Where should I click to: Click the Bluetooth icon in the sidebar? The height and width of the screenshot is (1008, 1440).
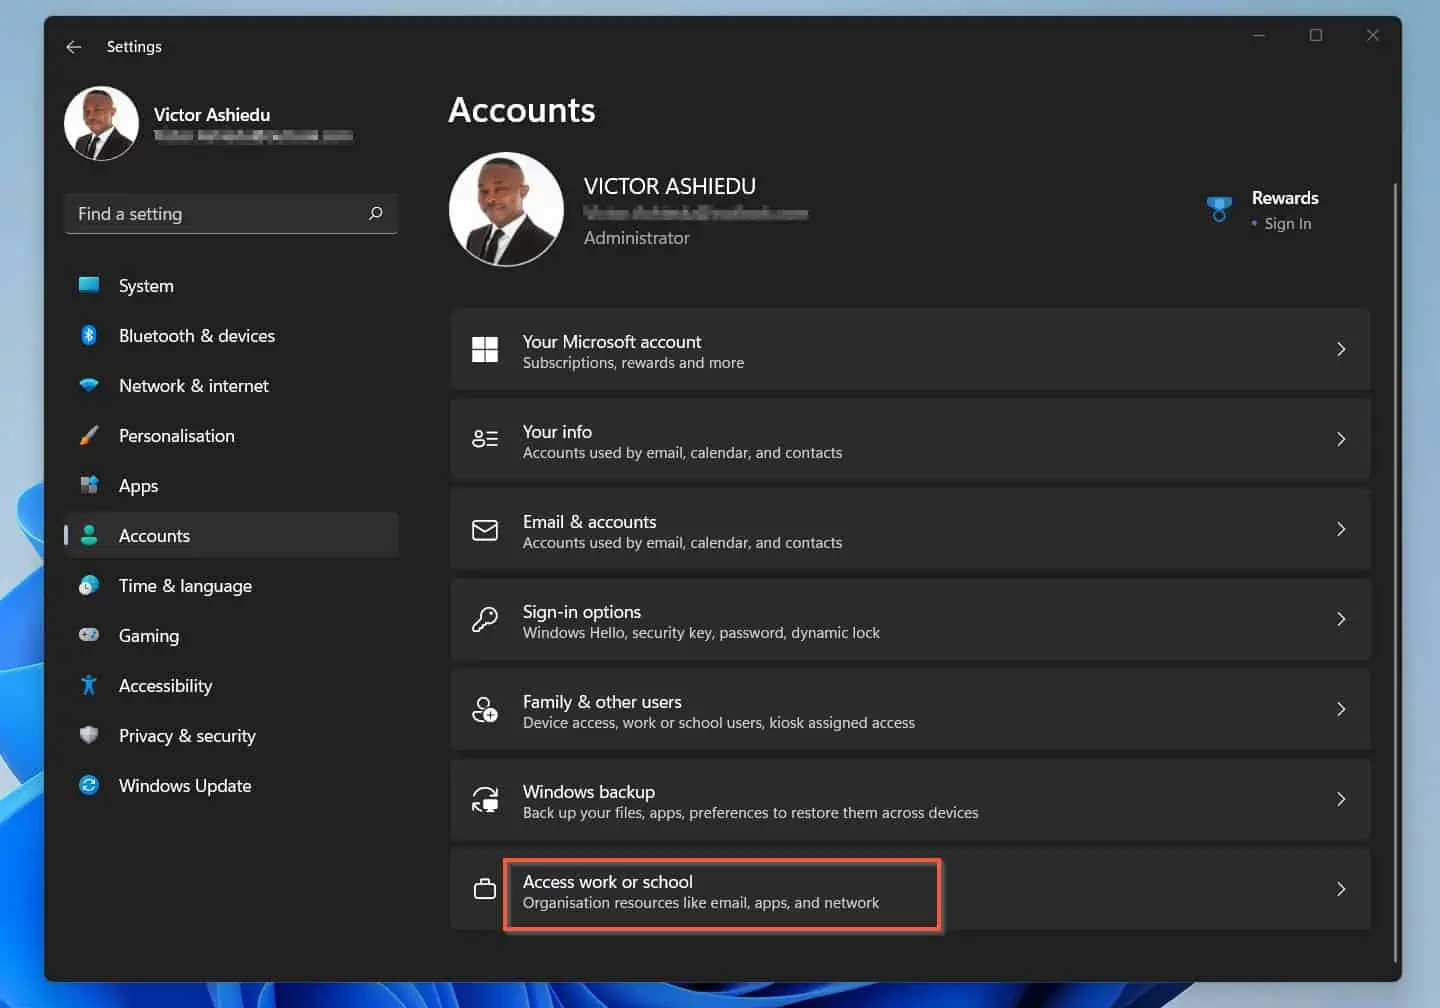(89, 335)
